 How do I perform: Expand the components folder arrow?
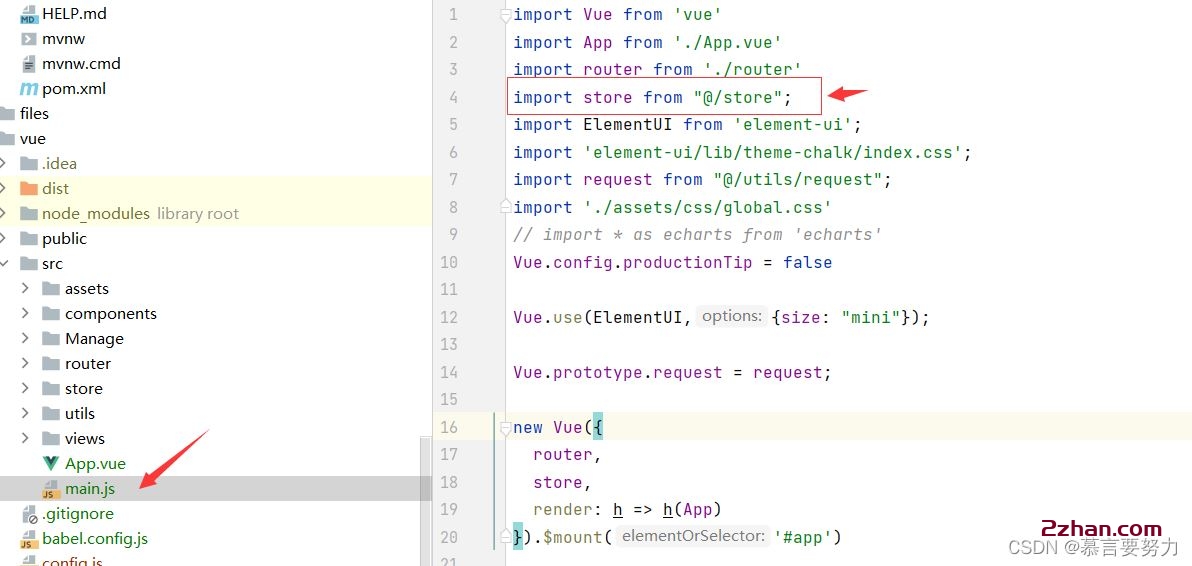point(25,314)
